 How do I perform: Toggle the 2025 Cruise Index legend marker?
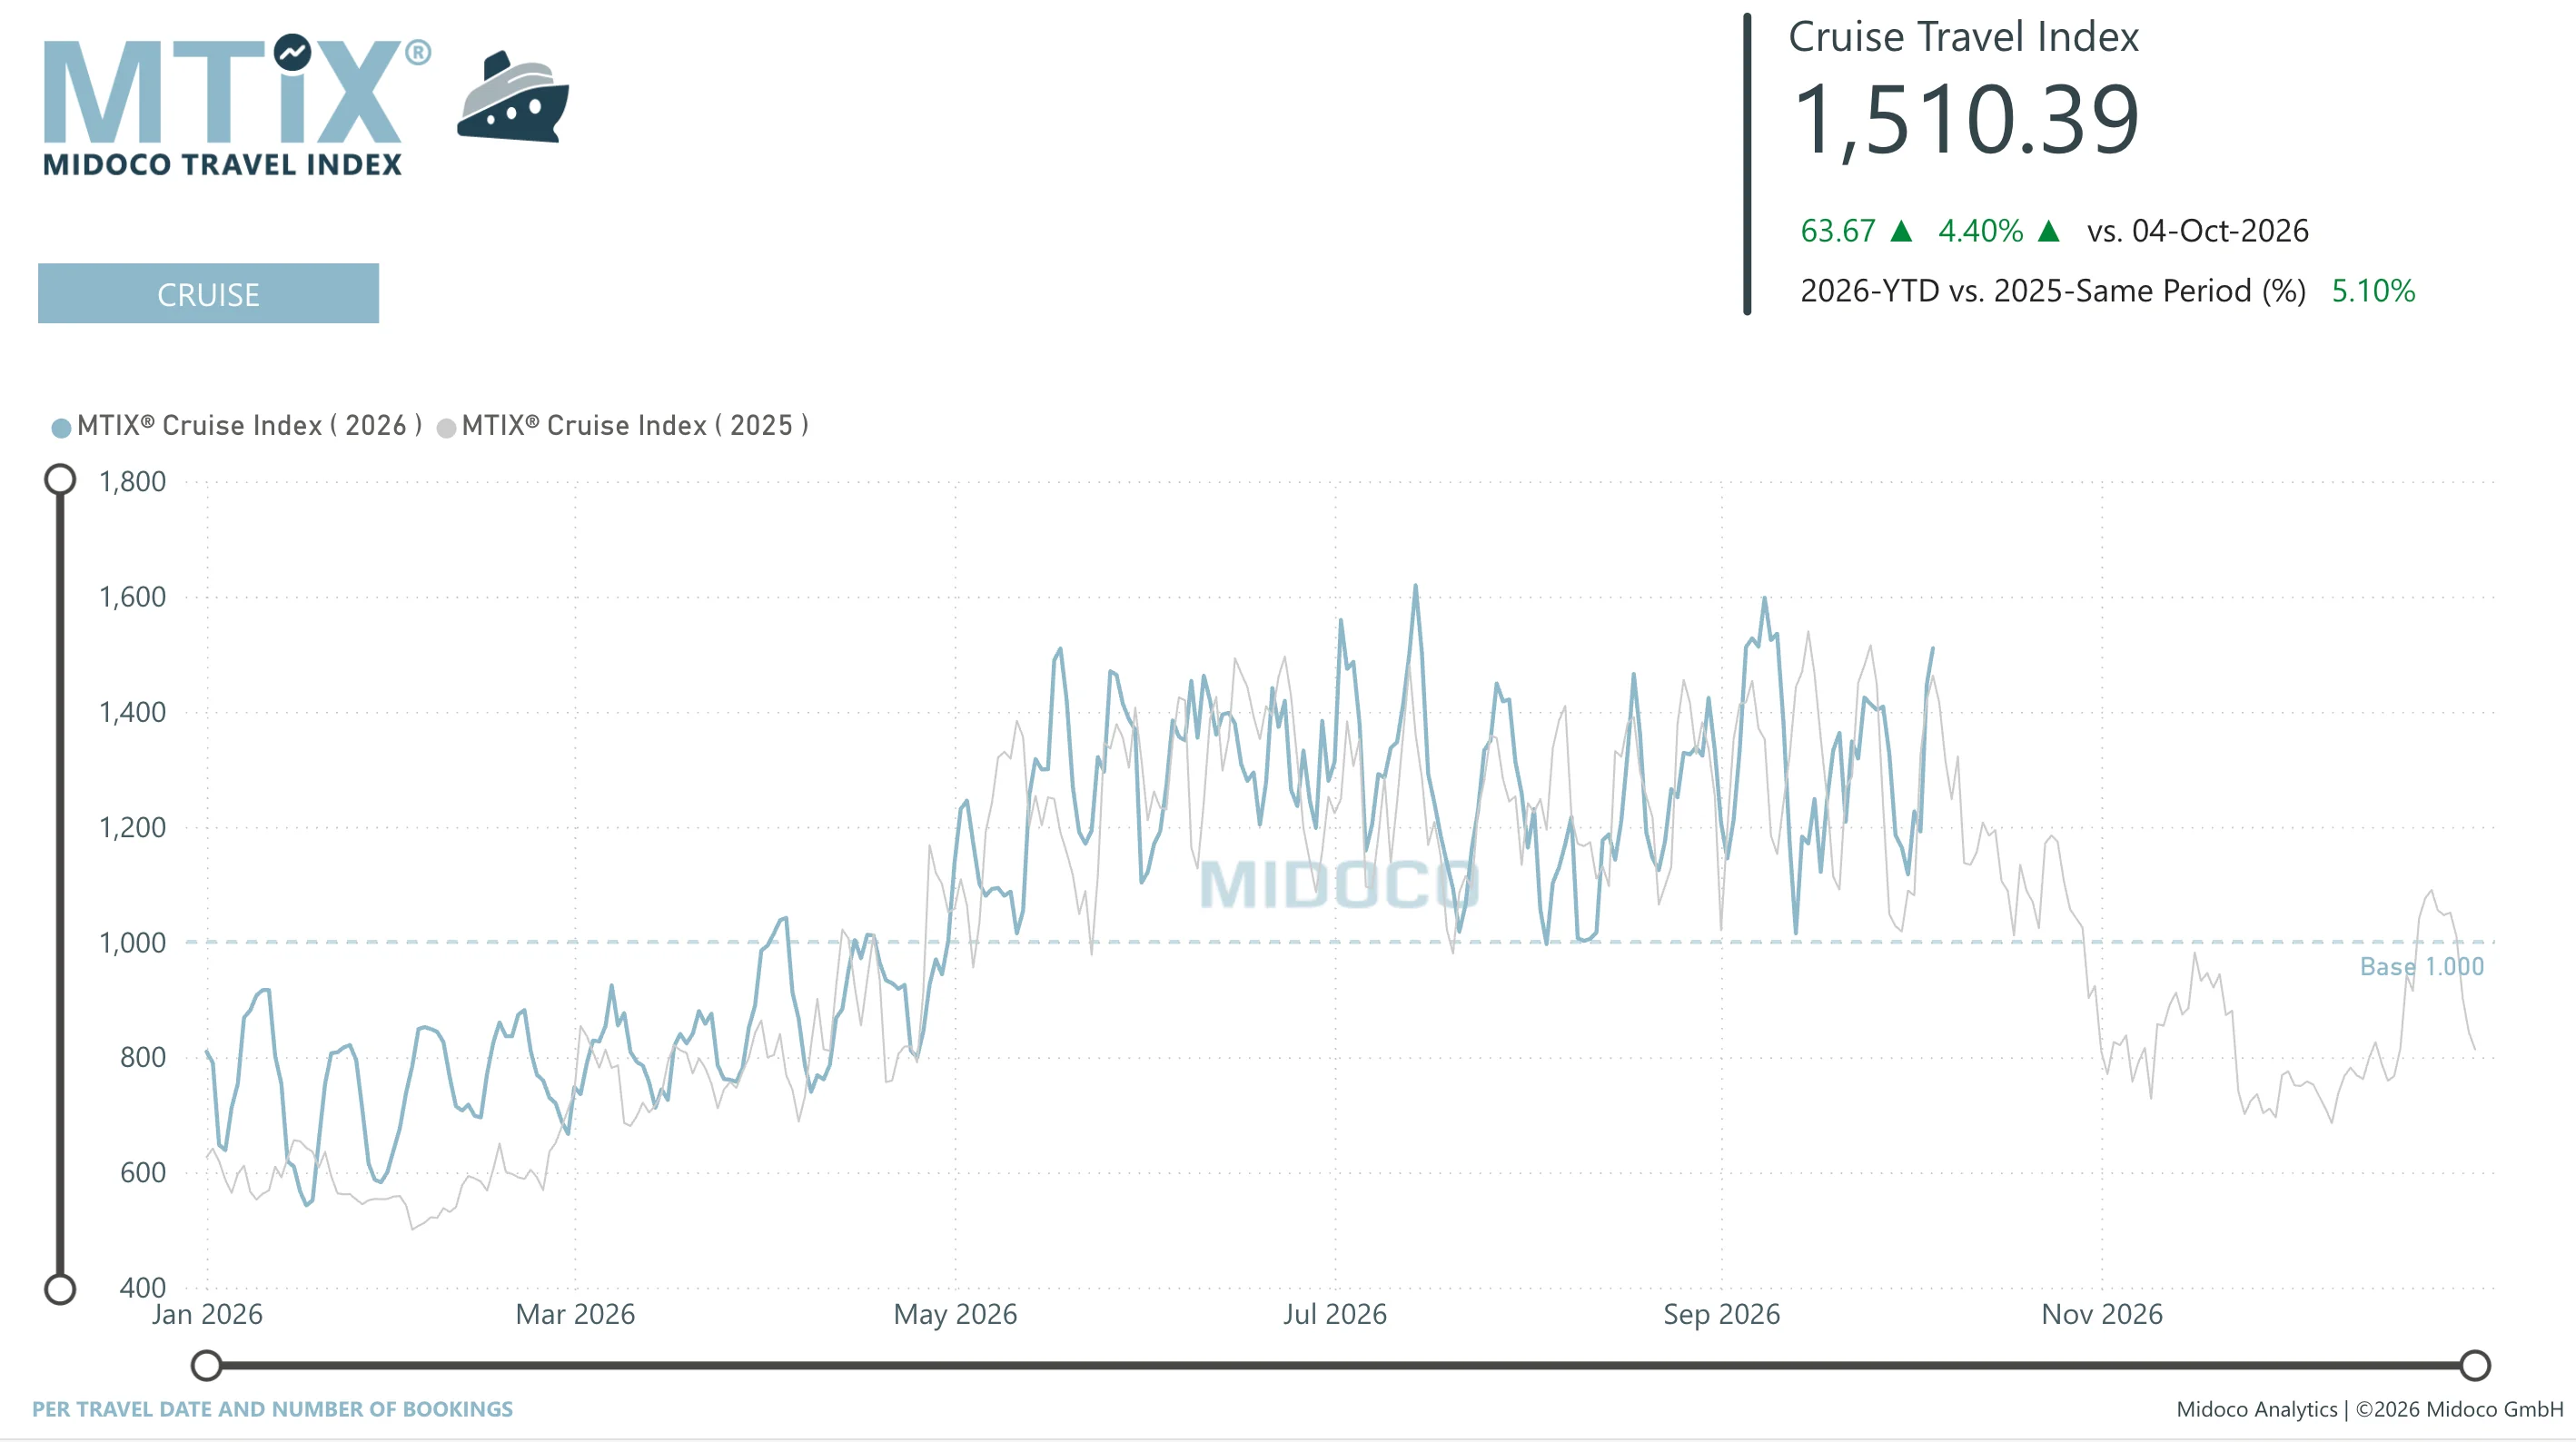pyautogui.click(x=446, y=428)
